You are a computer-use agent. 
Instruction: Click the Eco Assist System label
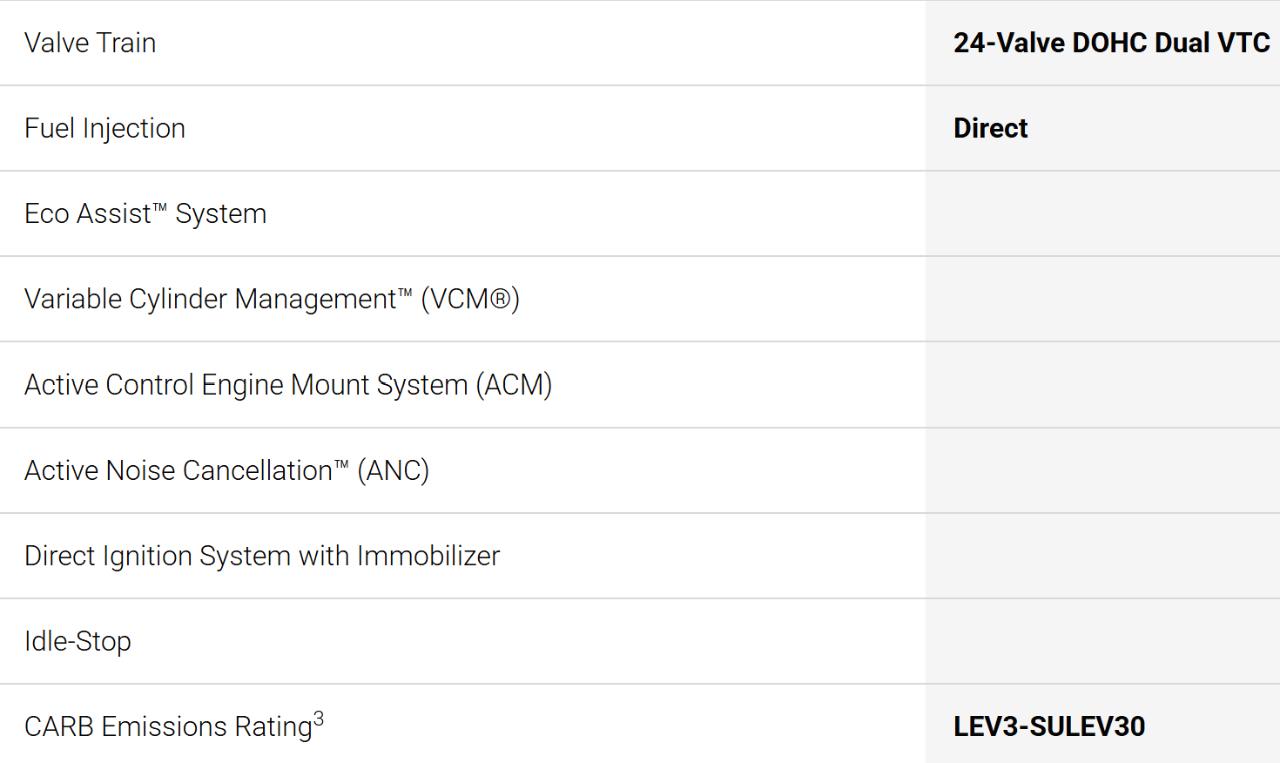tap(145, 214)
